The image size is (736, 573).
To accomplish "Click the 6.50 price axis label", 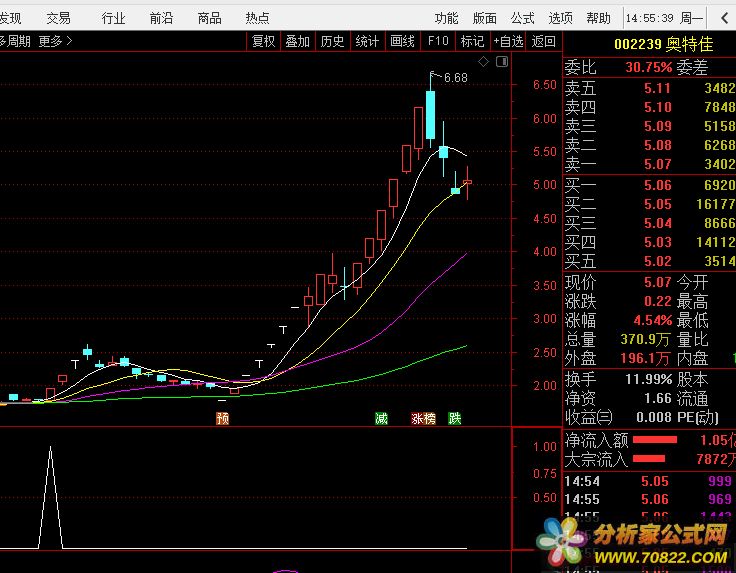I will point(544,85).
